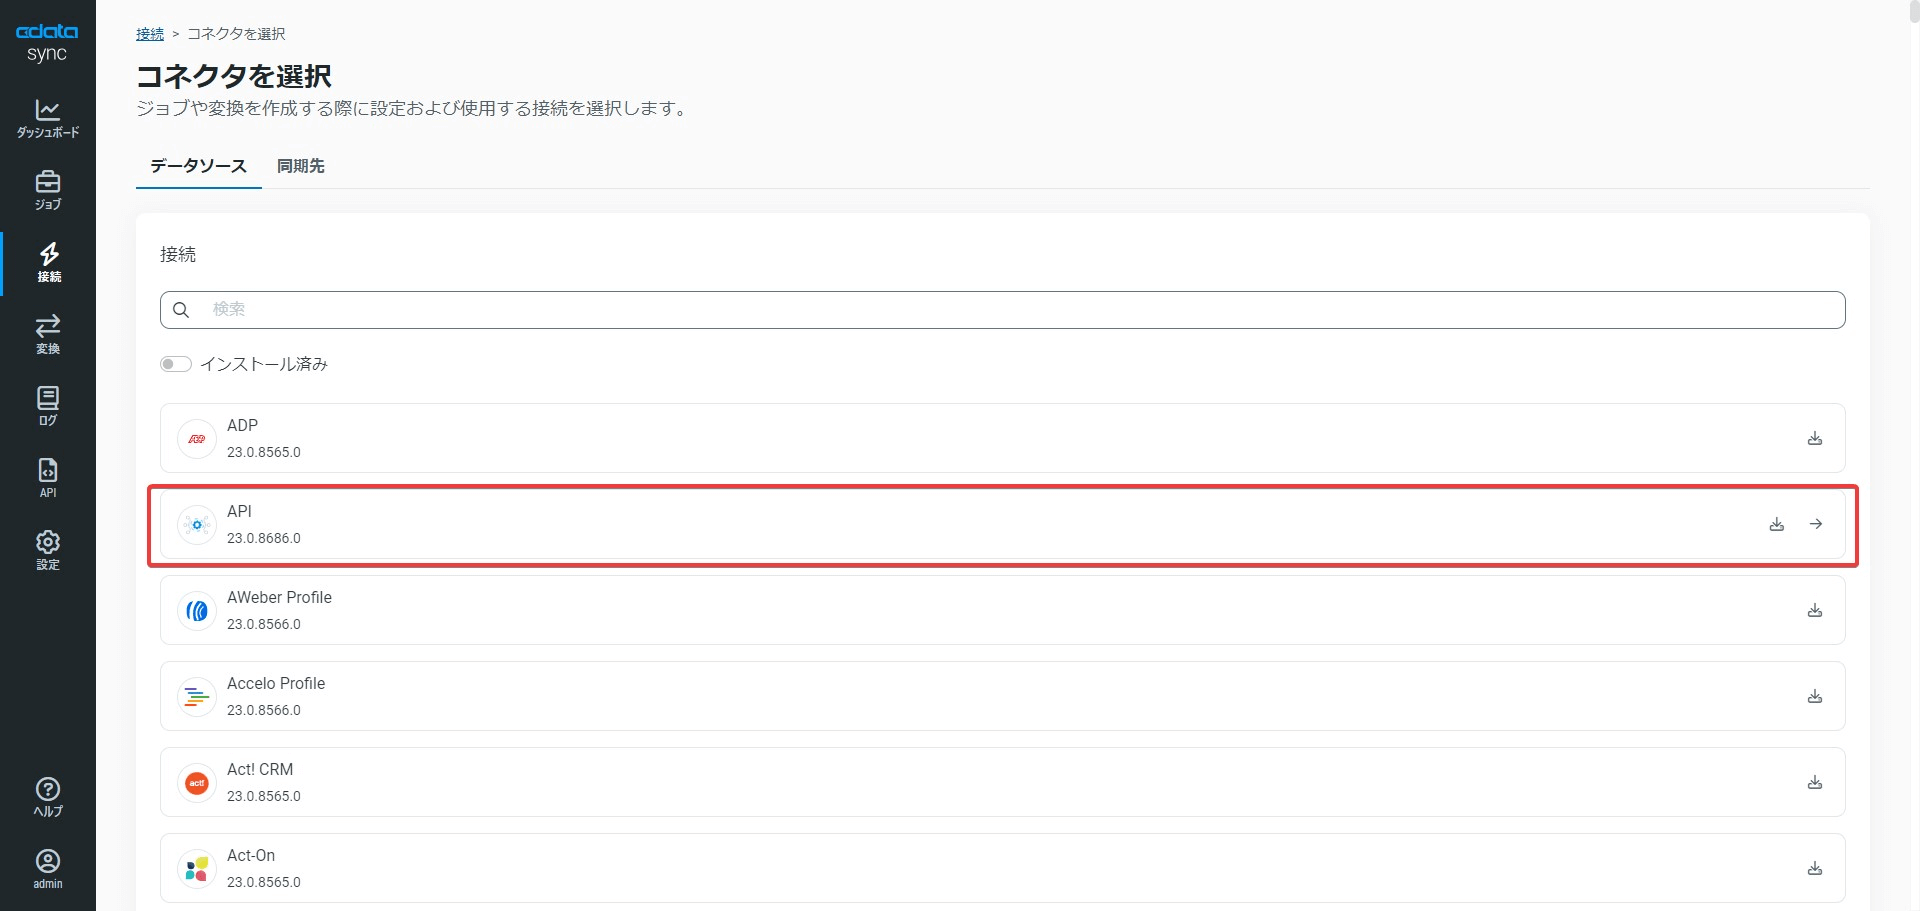The image size is (1920, 911).
Task: Open the Jobs (ジョブ) sidebar icon
Action: (x=48, y=190)
